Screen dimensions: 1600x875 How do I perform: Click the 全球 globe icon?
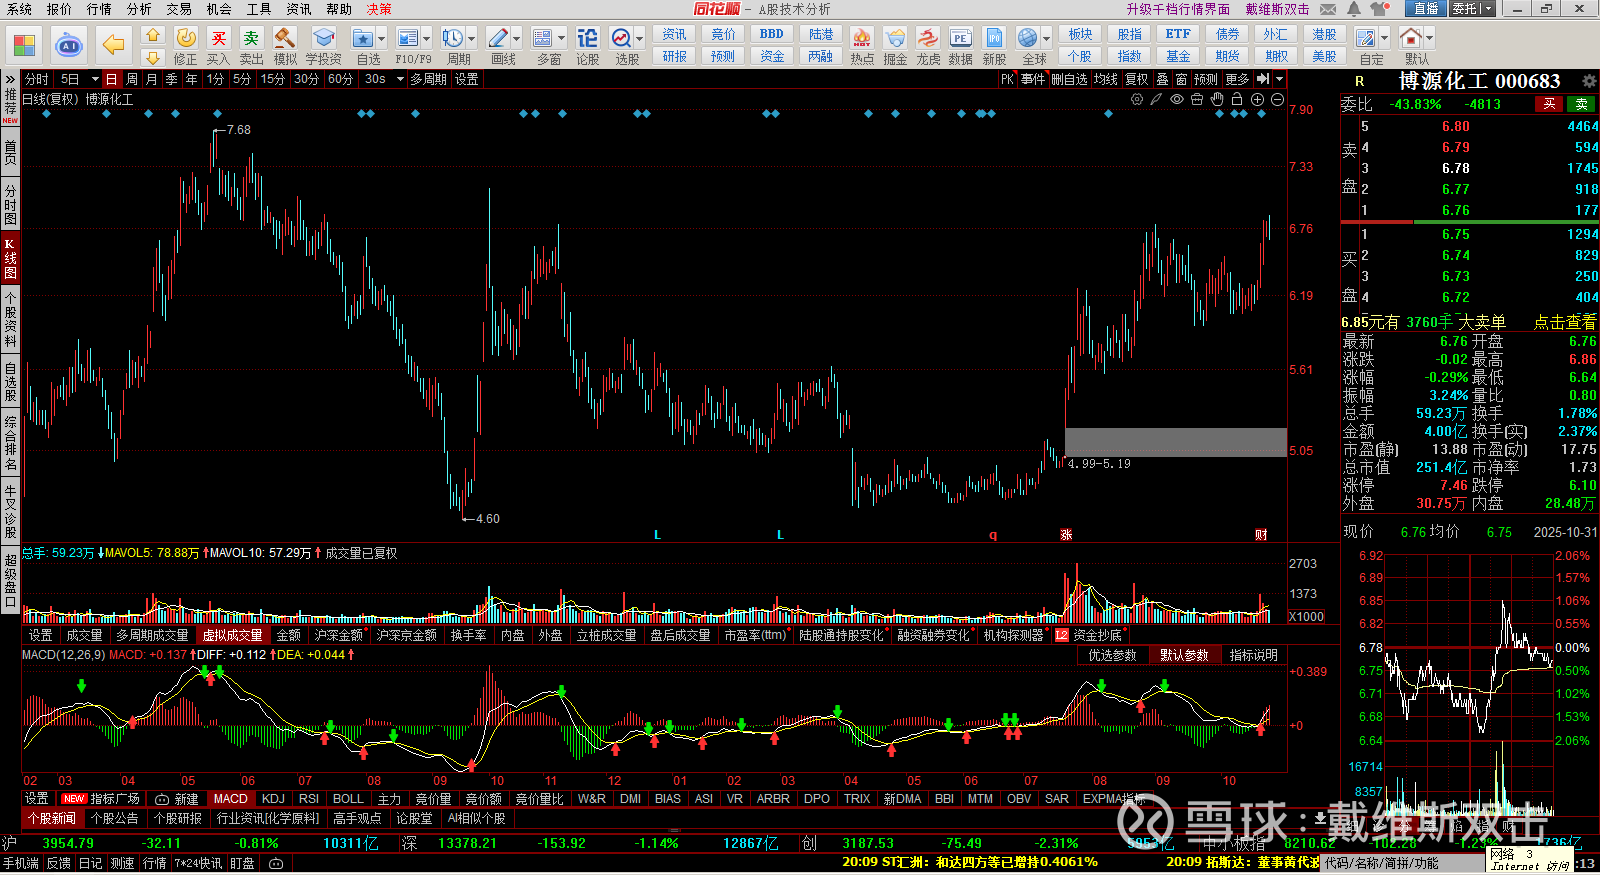pos(1028,38)
